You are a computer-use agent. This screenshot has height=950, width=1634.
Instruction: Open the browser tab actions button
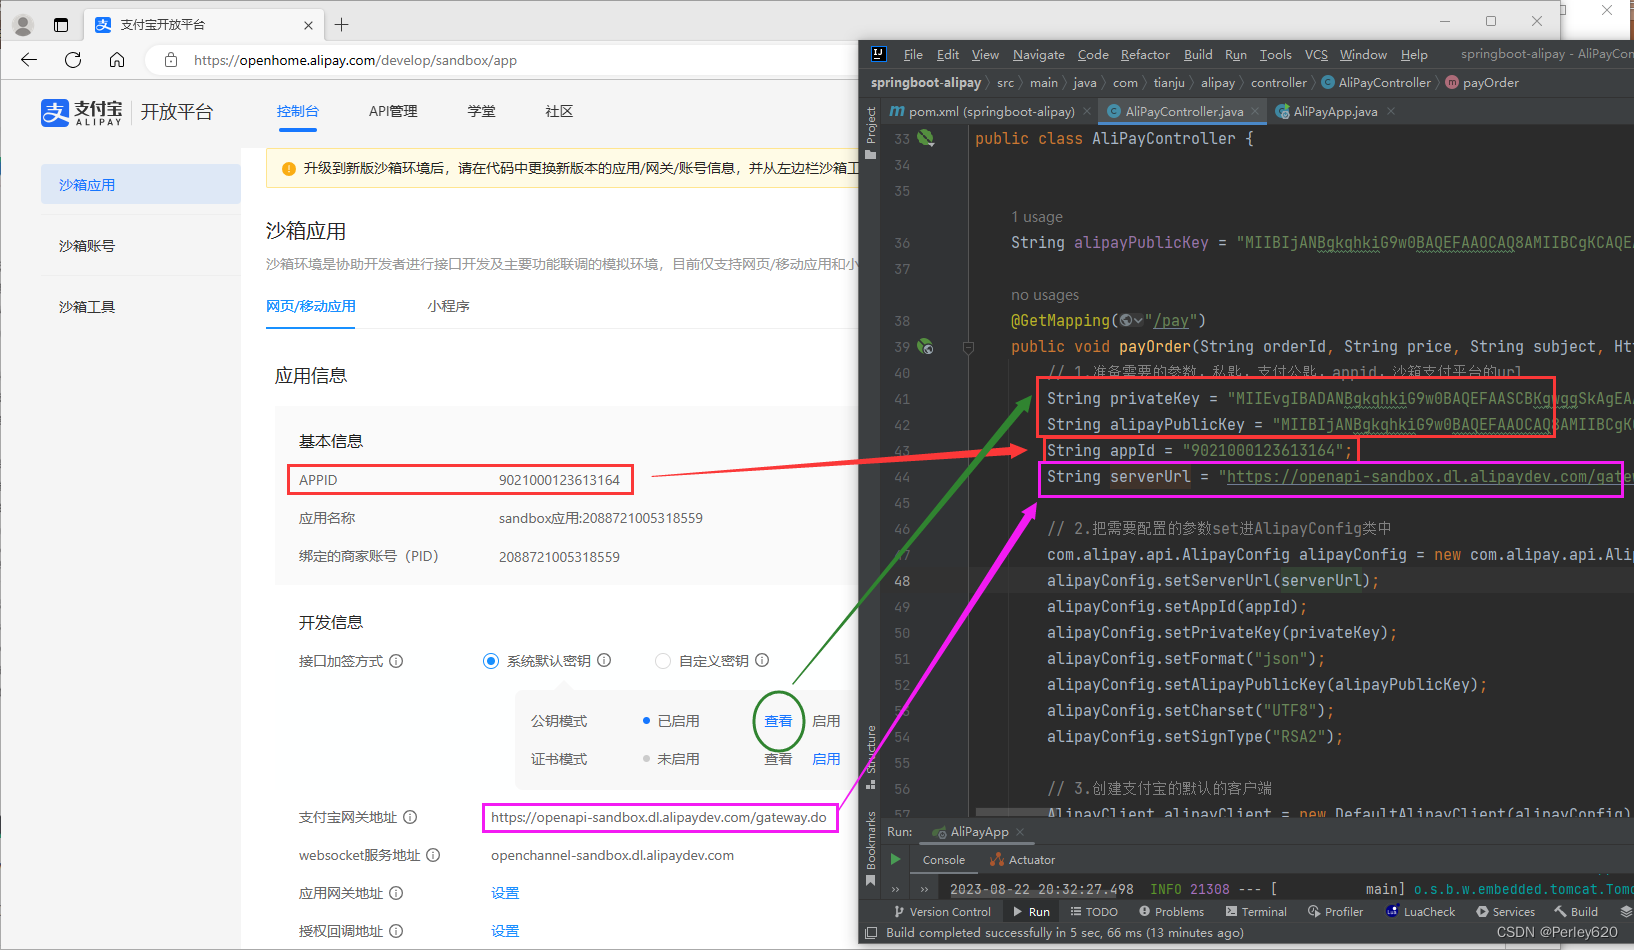61,25
